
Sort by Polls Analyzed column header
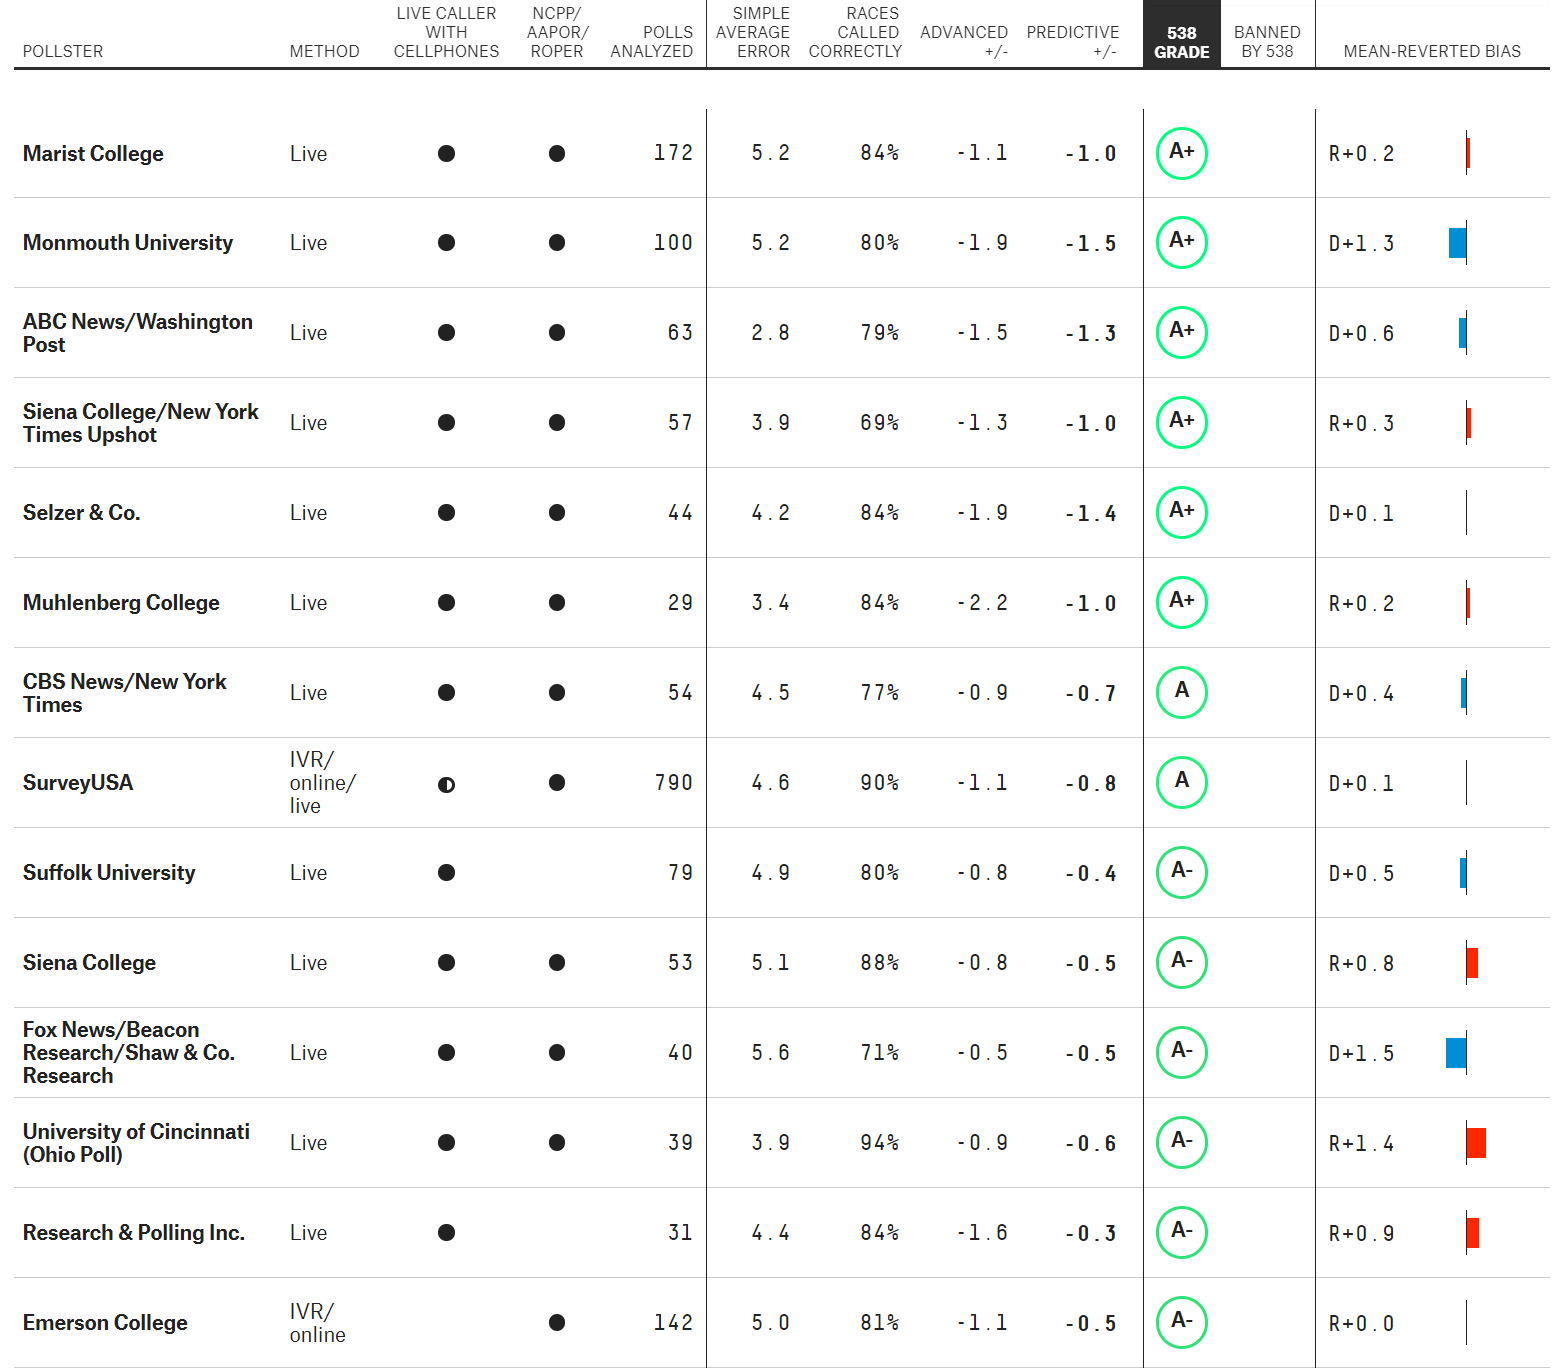coord(651,42)
